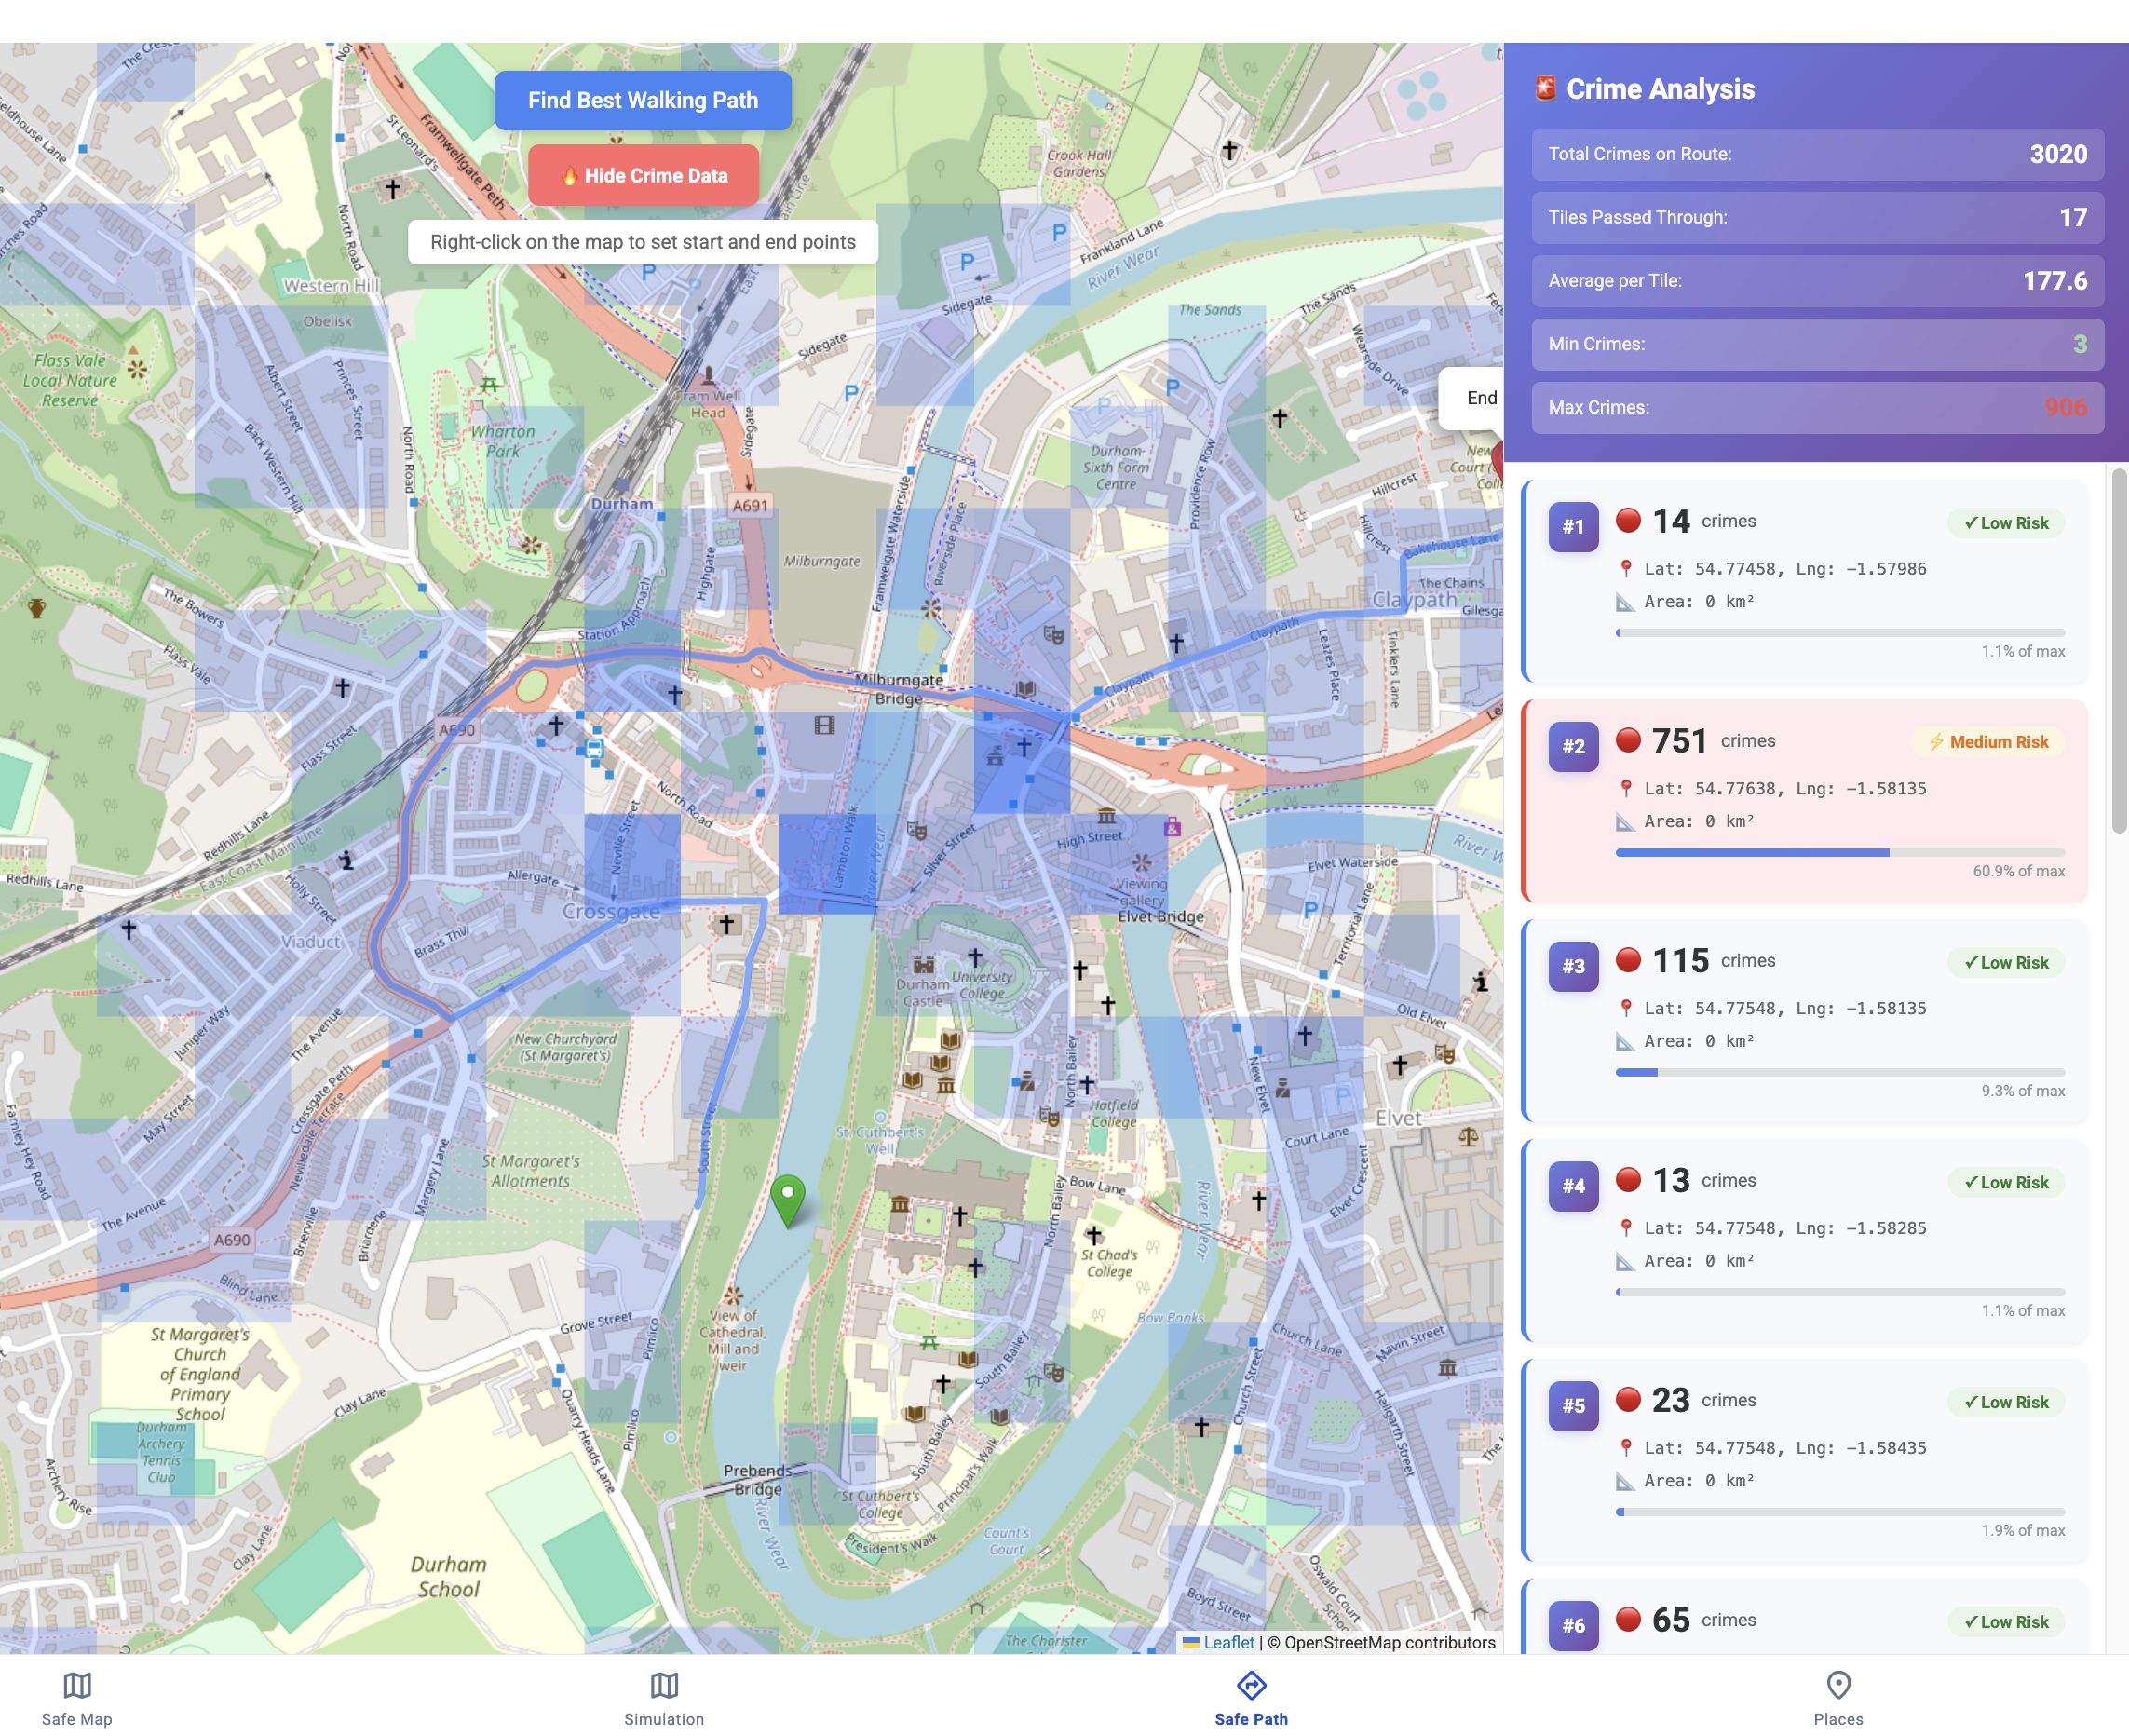Click the End point popup label
The image size is (2129, 1736).
click(x=1480, y=398)
